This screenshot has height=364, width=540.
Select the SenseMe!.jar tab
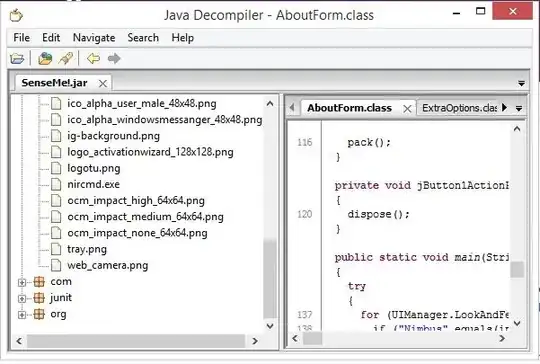(54, 83)
